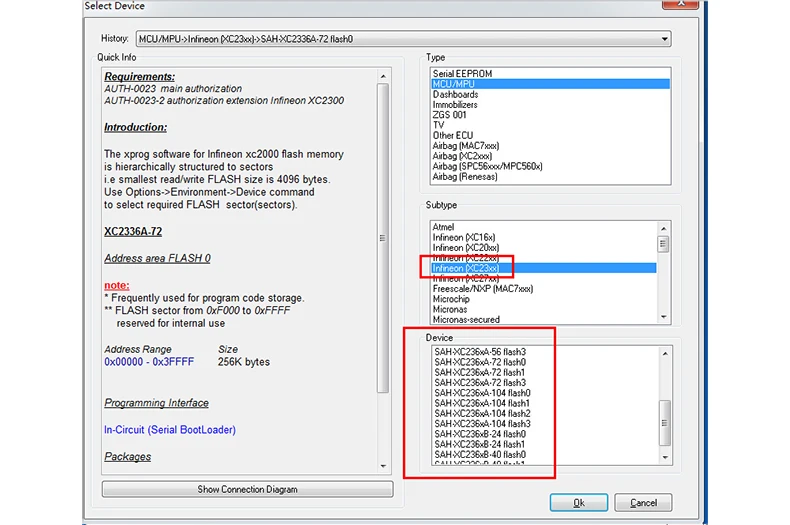Click Show Connection Diagram button
This screenshot has width=790, height=525.
[x=247, y=489]
